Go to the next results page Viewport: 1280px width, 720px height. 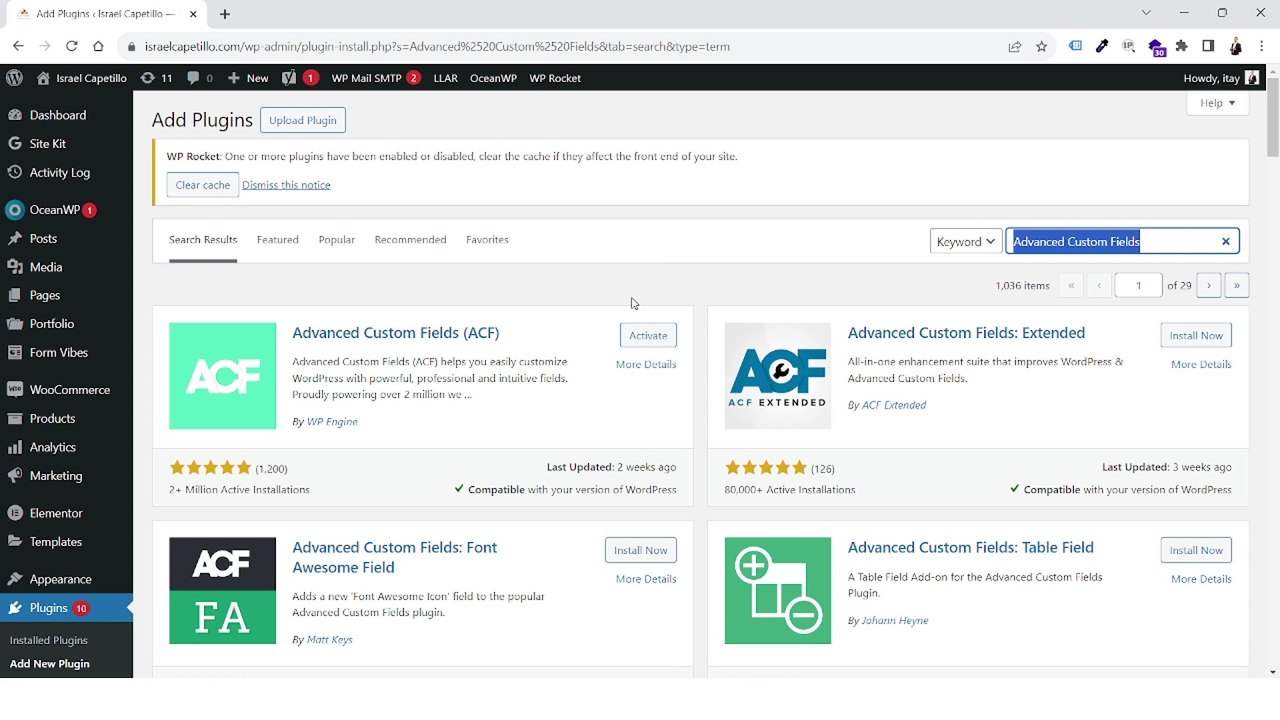click(x=1208, y=285)
